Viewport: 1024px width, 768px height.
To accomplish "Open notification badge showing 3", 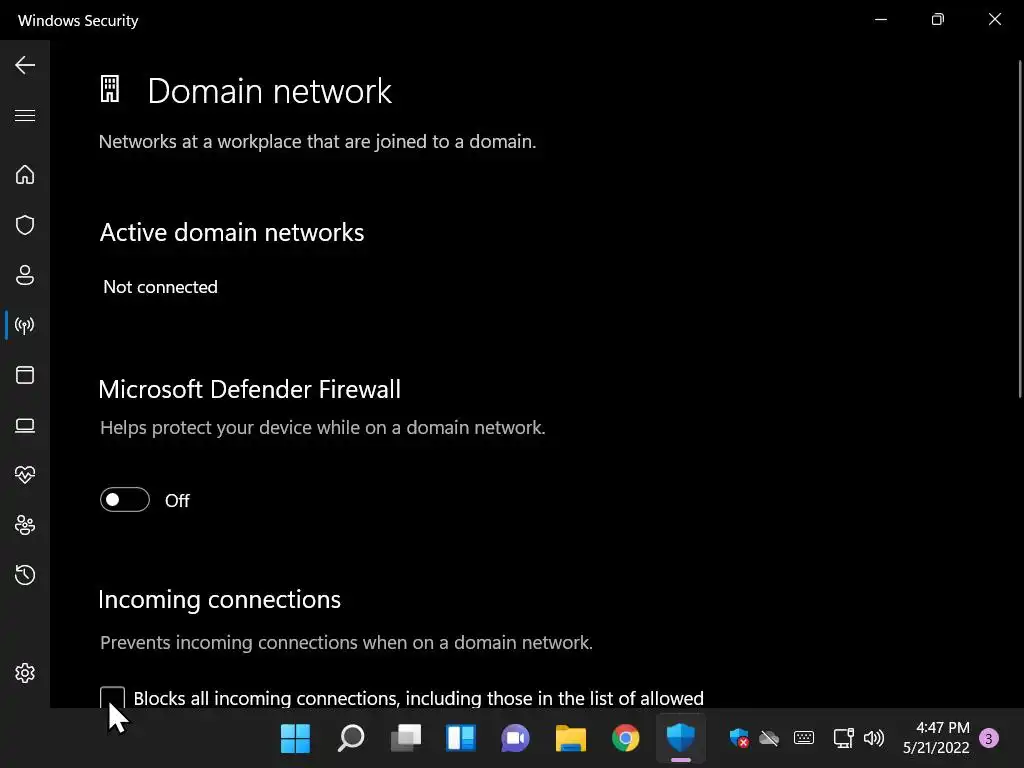I will click(x=989, y=738).
